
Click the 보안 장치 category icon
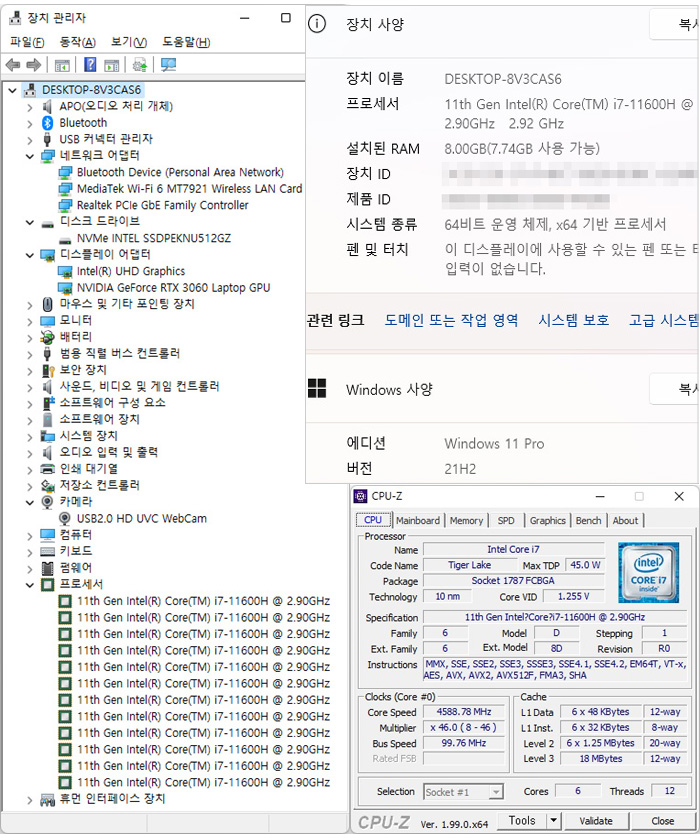(48, 370)
